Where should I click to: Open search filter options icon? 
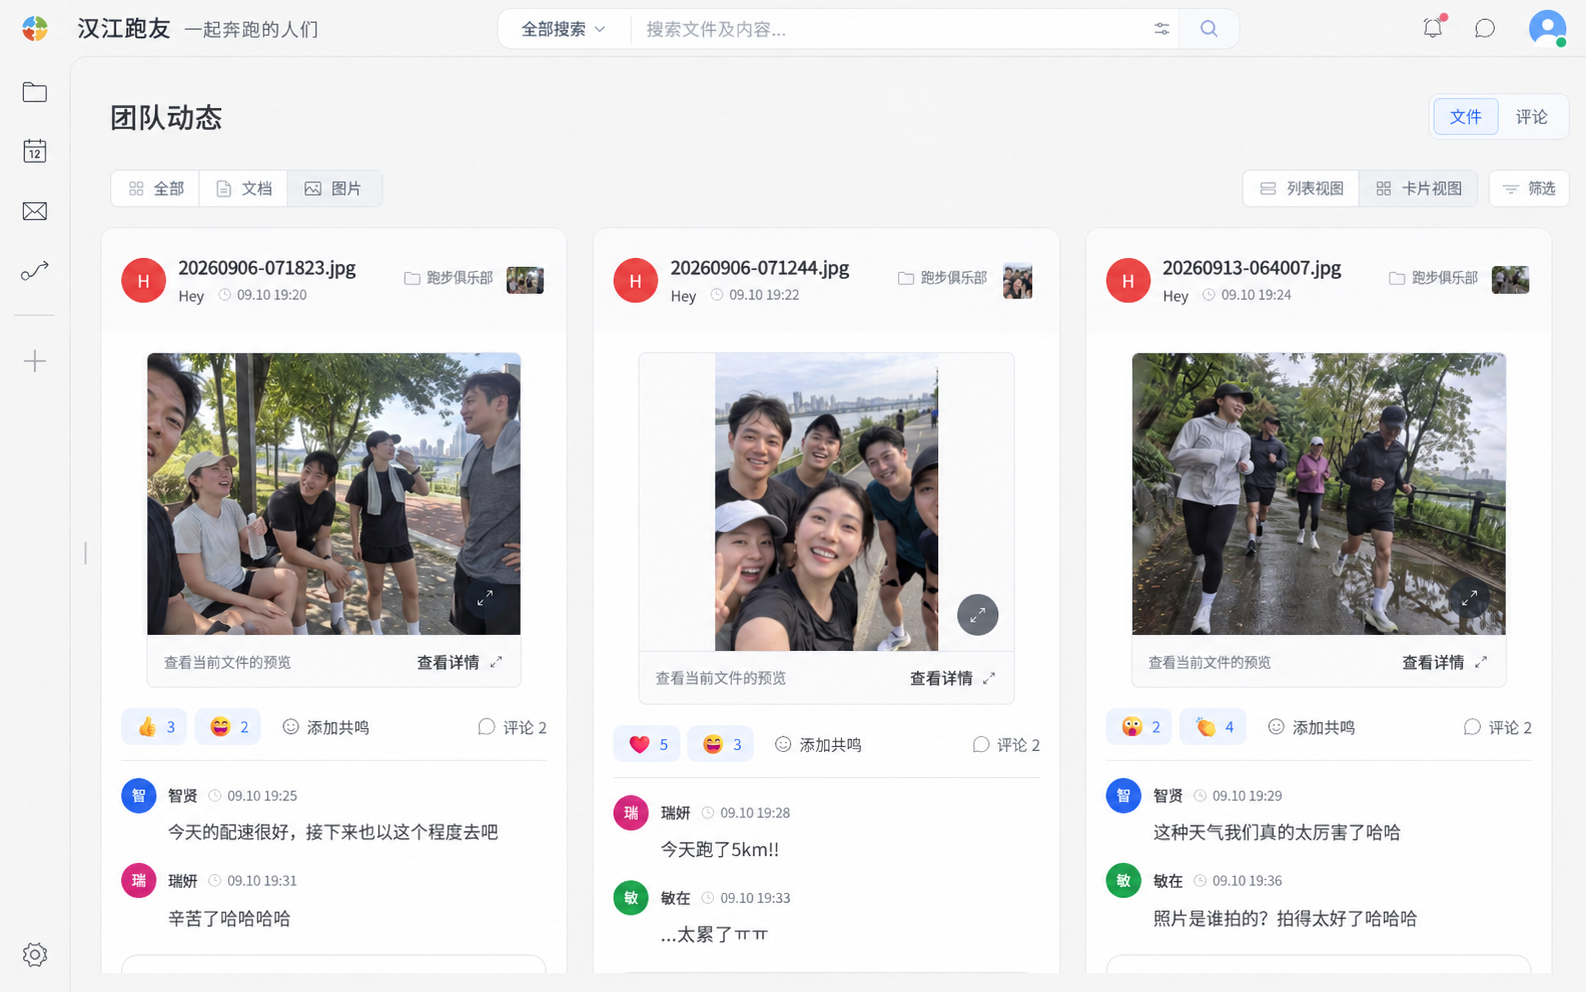1161,29
